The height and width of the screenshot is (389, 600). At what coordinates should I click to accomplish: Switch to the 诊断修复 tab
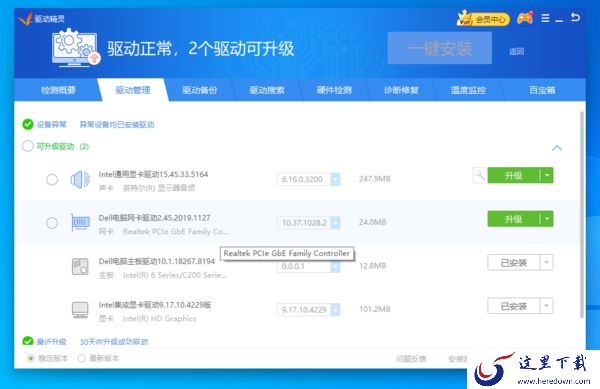[x=401, y=90]
